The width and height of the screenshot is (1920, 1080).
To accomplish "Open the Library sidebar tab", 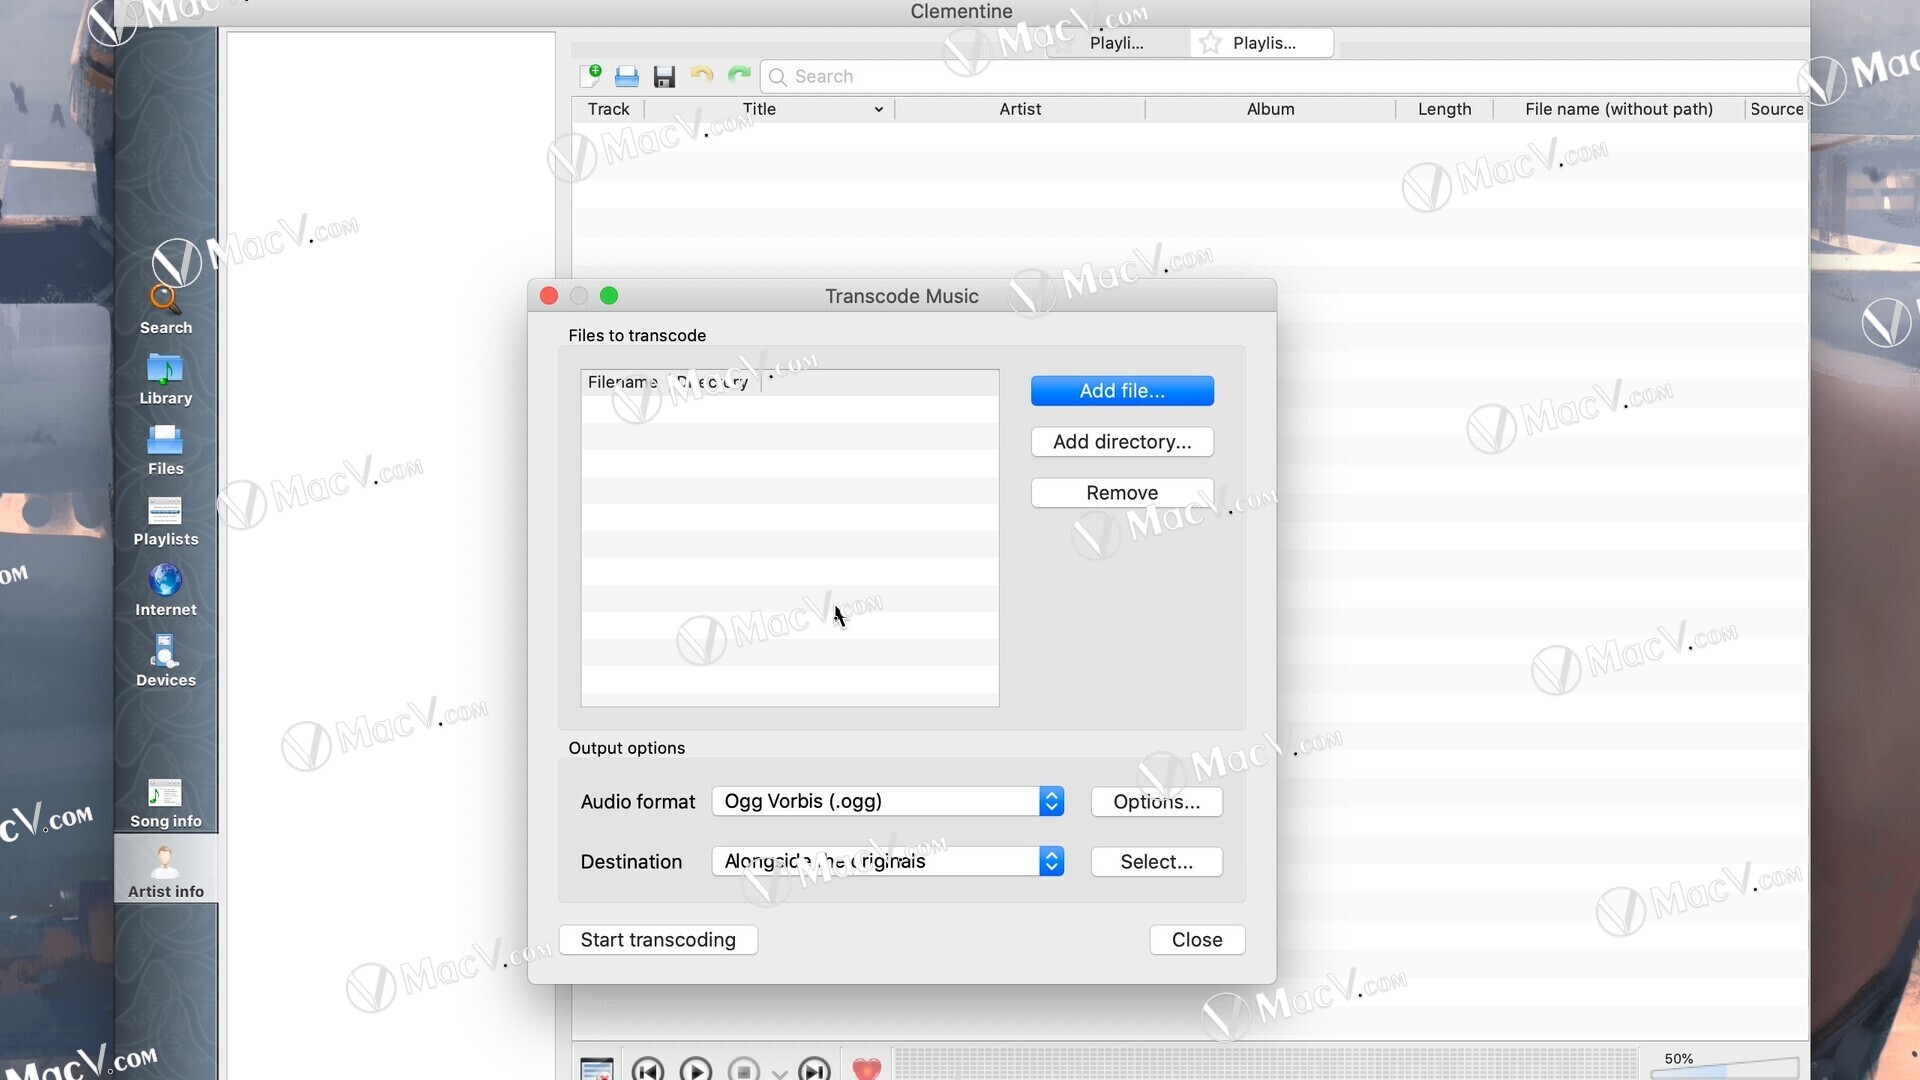I will click(x=165, y=380).
